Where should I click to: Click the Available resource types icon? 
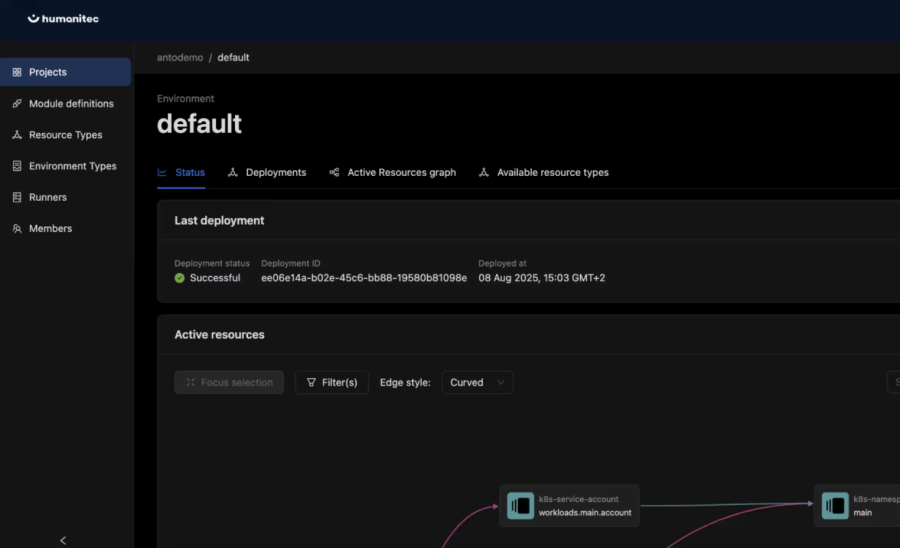[x=484, y=172]
